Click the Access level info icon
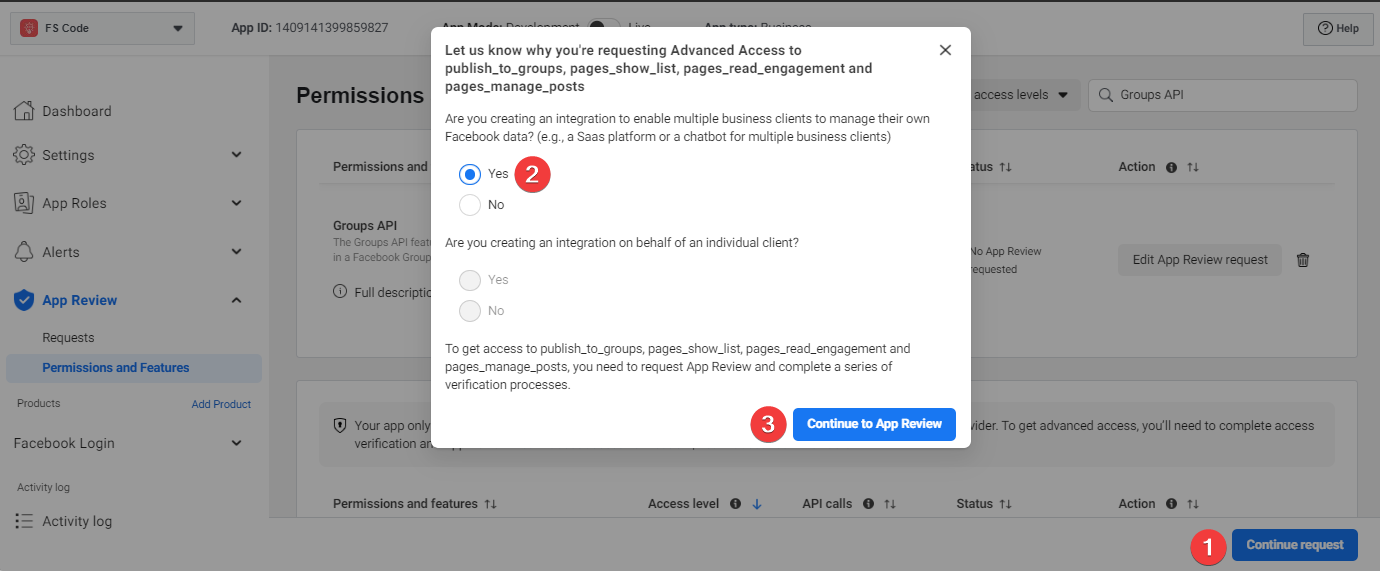Viewport: 1380px width, 571px height. click(735, 504)
